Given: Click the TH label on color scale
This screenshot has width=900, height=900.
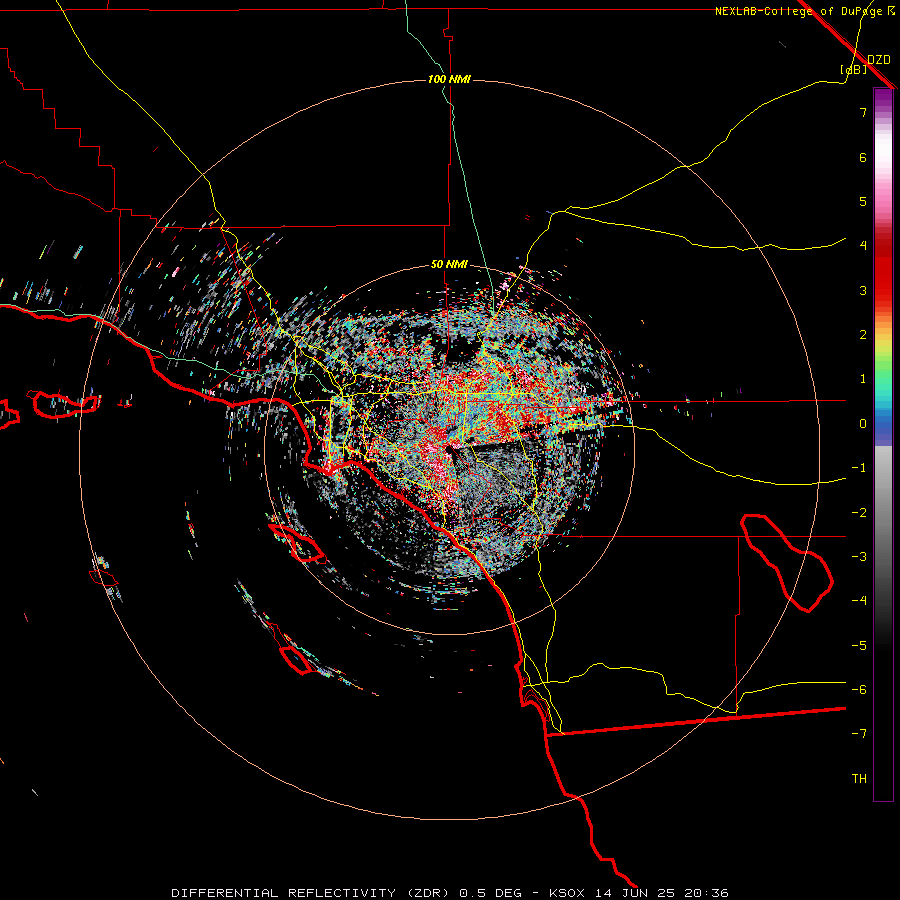Looking at the screenshot, I should pyautogui.click(x=859, y=779).
